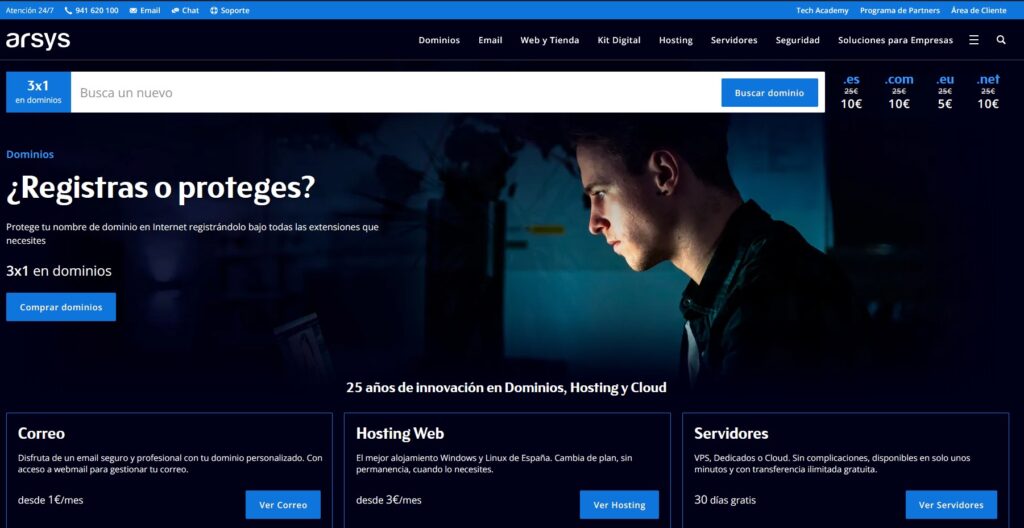Screen dimensions: 1024x528
Task: Click the Atención 24/7 text
Action: click(30, 10)
